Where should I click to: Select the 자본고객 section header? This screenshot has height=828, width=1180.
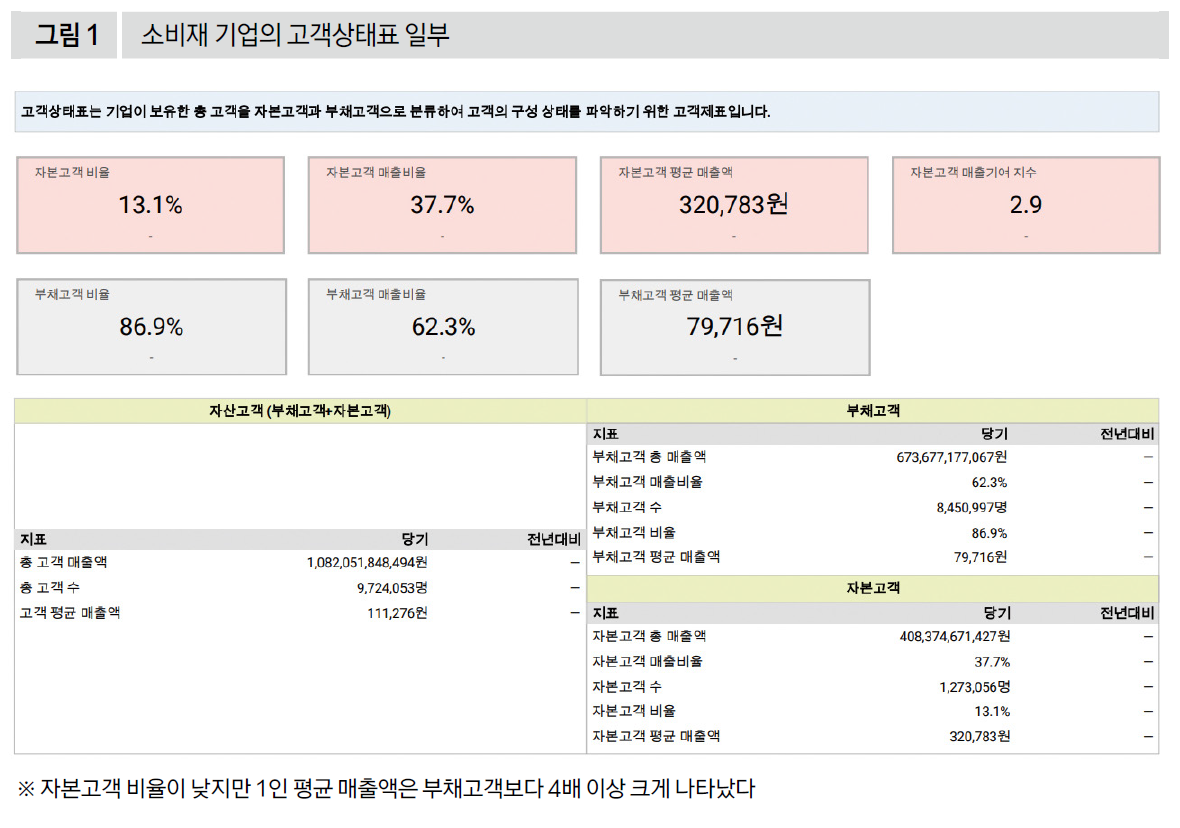[x=873, y=588]
